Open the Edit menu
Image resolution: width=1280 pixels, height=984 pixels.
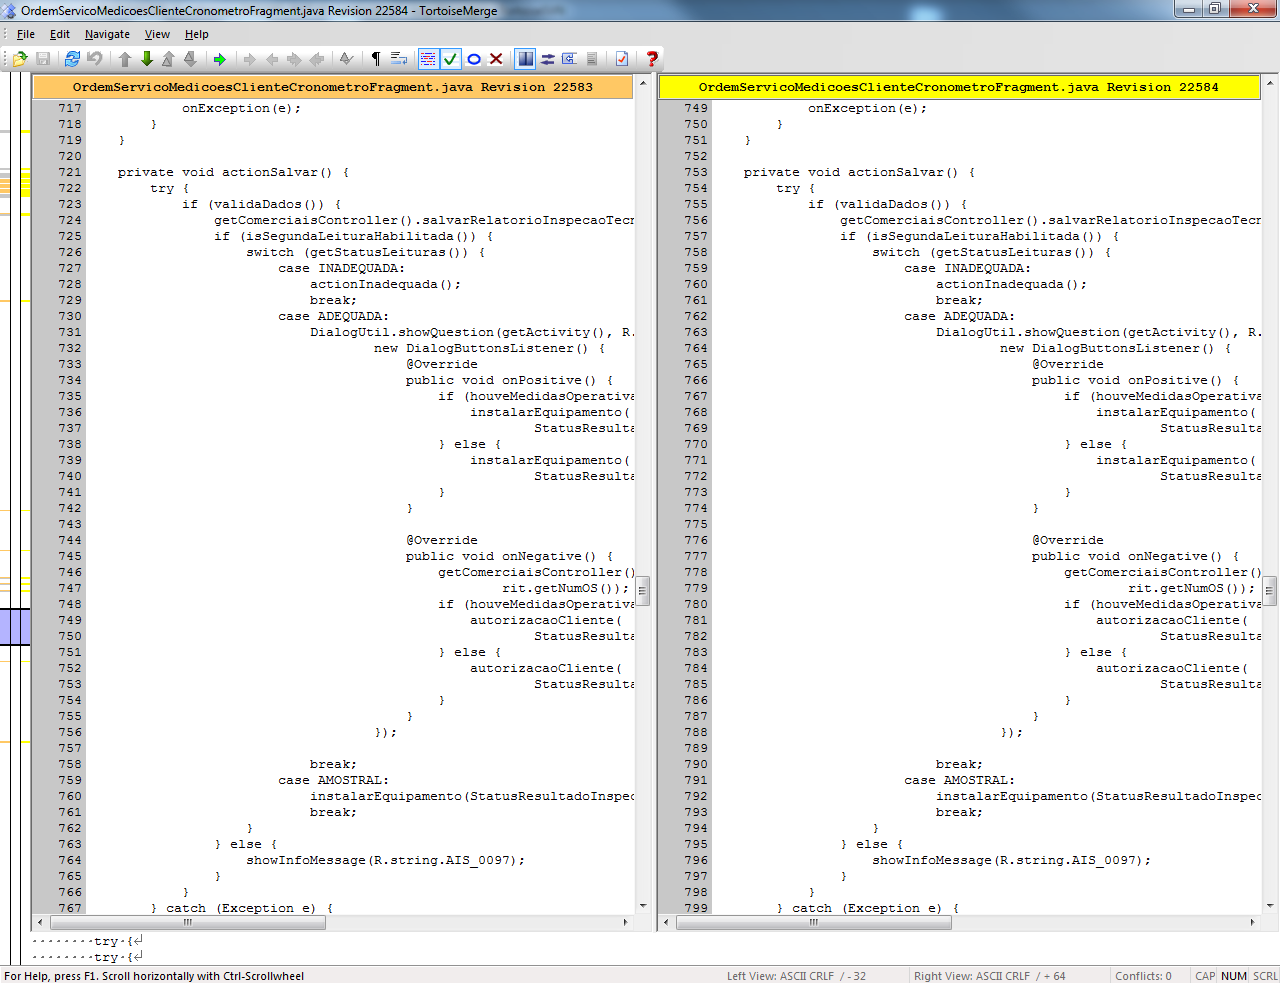coord(60,34)
